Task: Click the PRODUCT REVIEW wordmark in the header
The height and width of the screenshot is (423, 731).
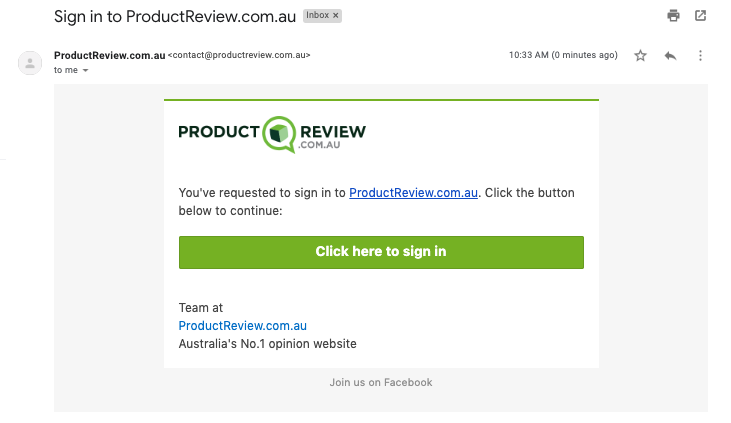Action: pyautogui.click(x=272, y=134)
